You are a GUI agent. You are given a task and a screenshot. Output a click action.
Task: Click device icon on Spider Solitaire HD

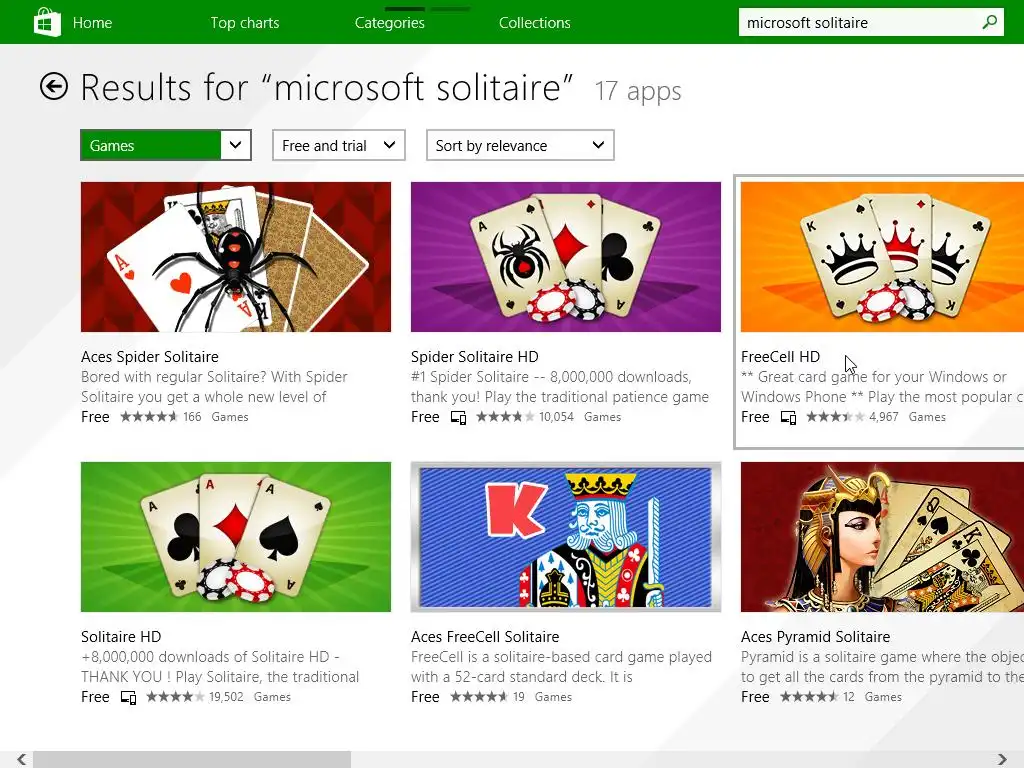point(458,417)
